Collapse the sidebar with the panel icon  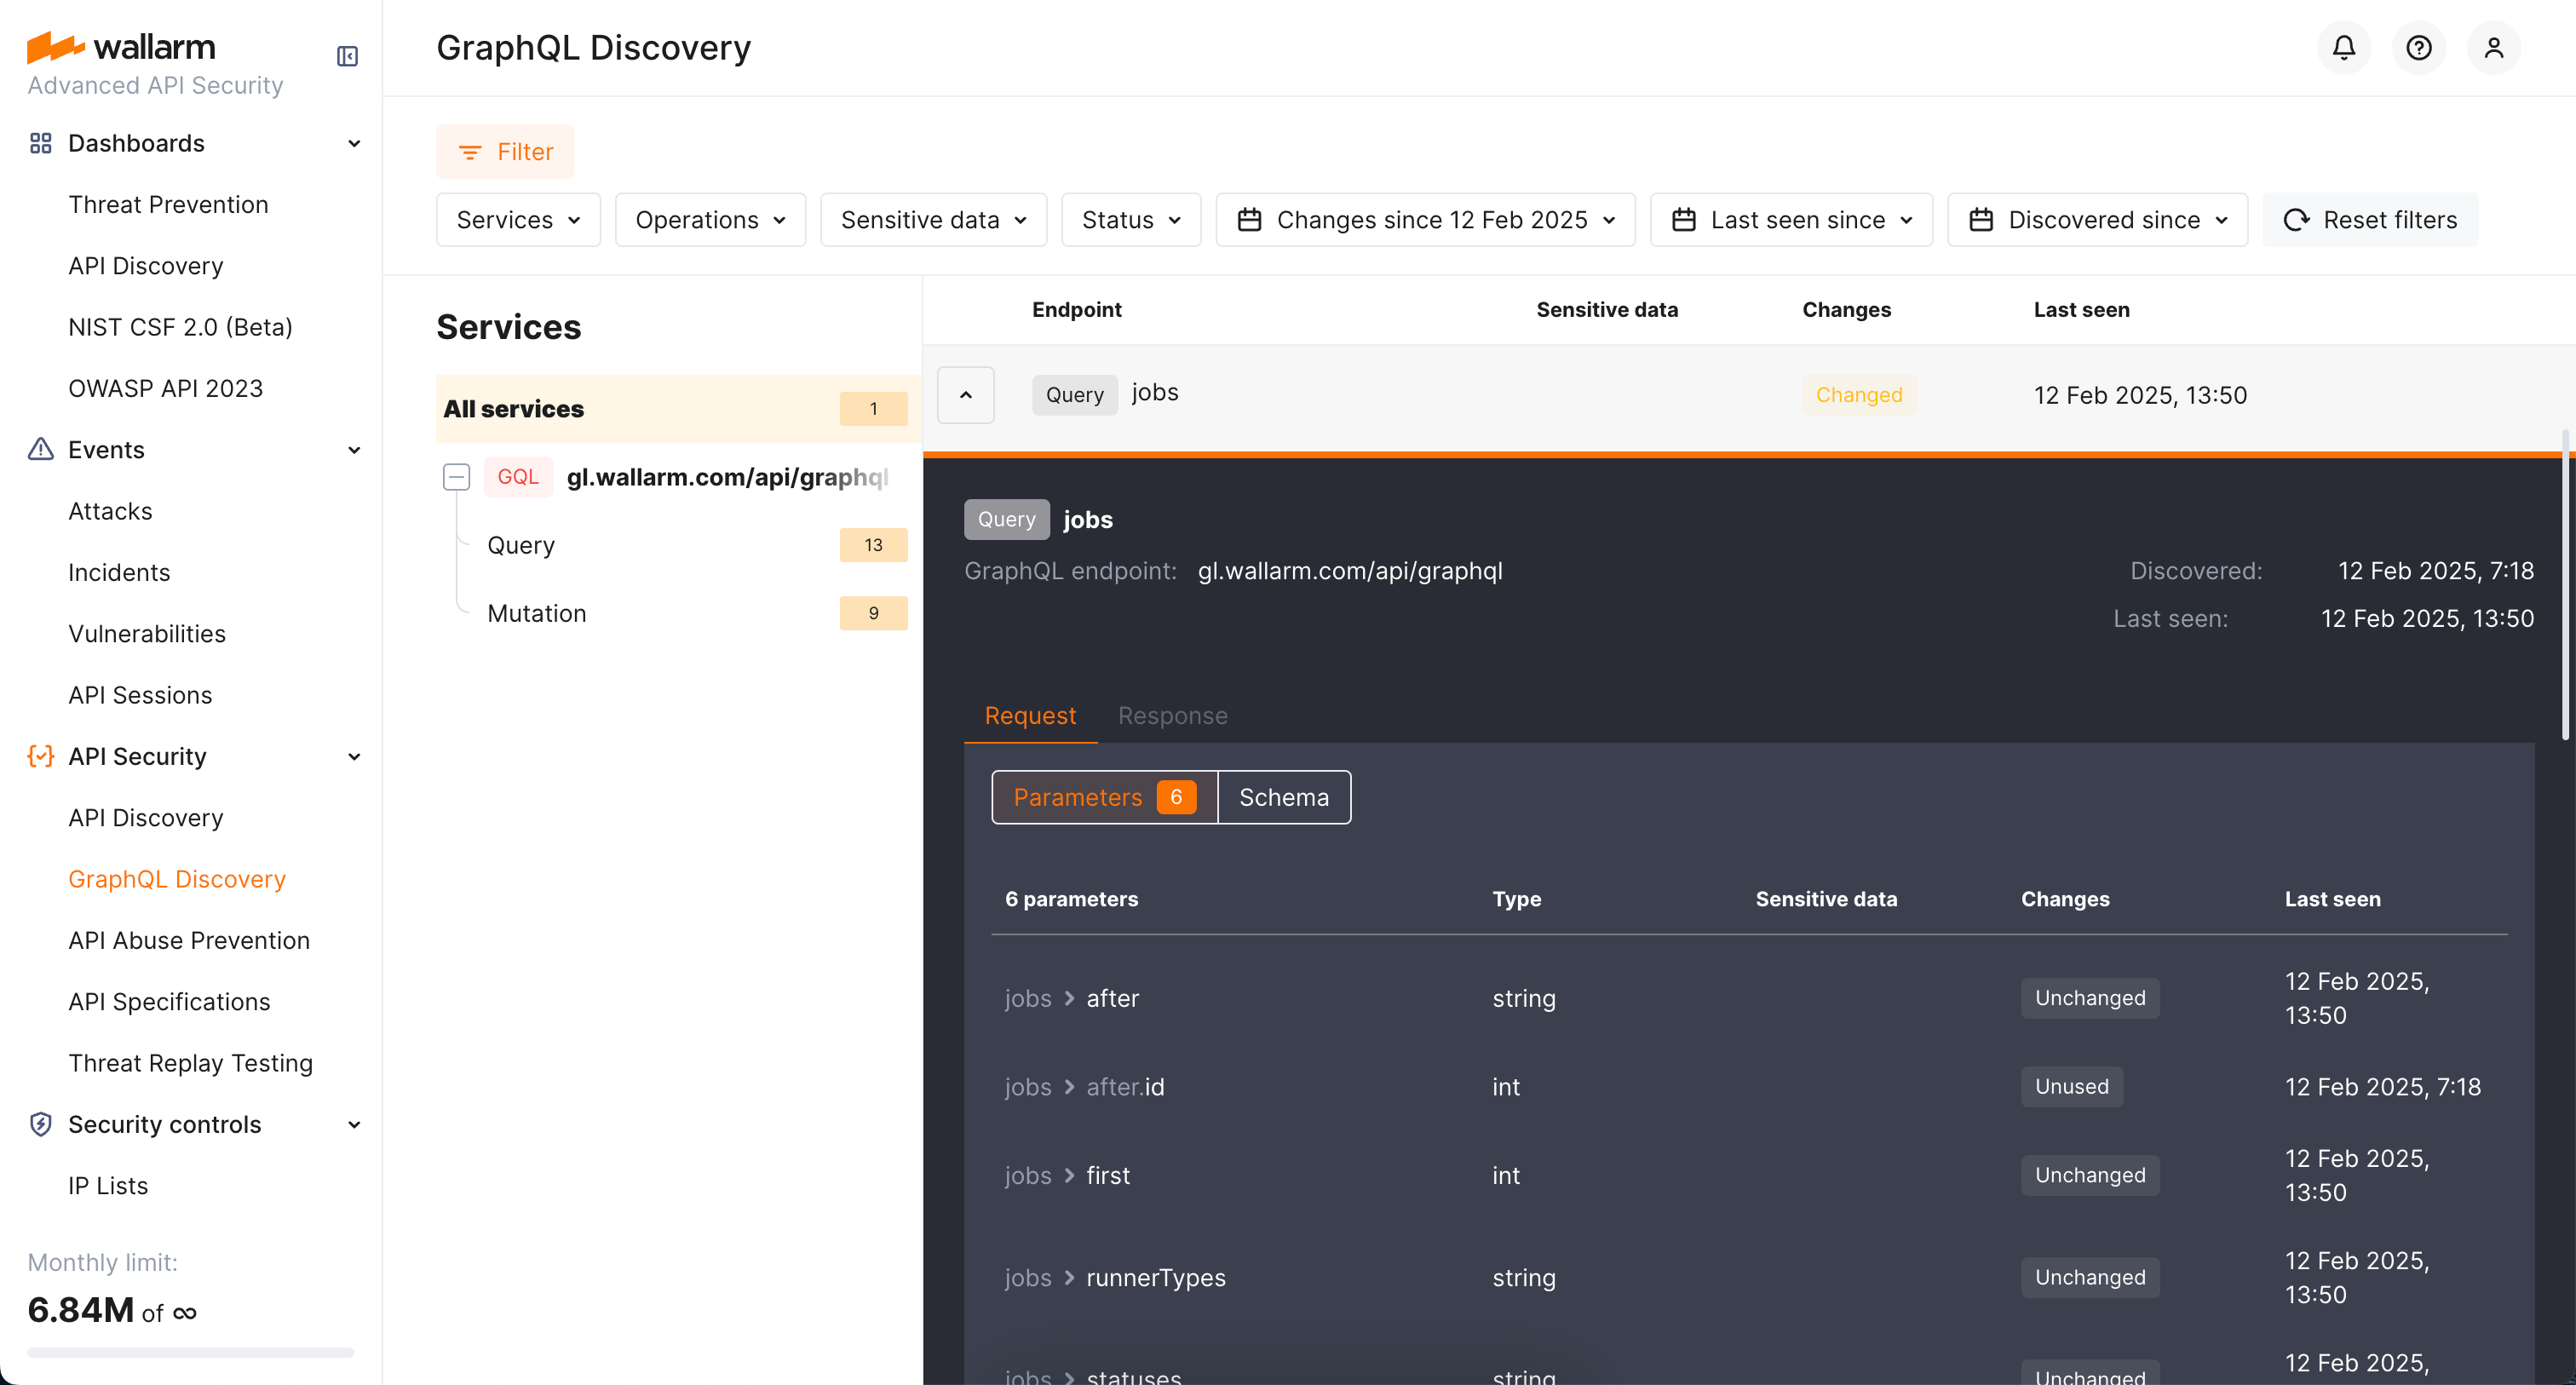click(x=347, y=56)
